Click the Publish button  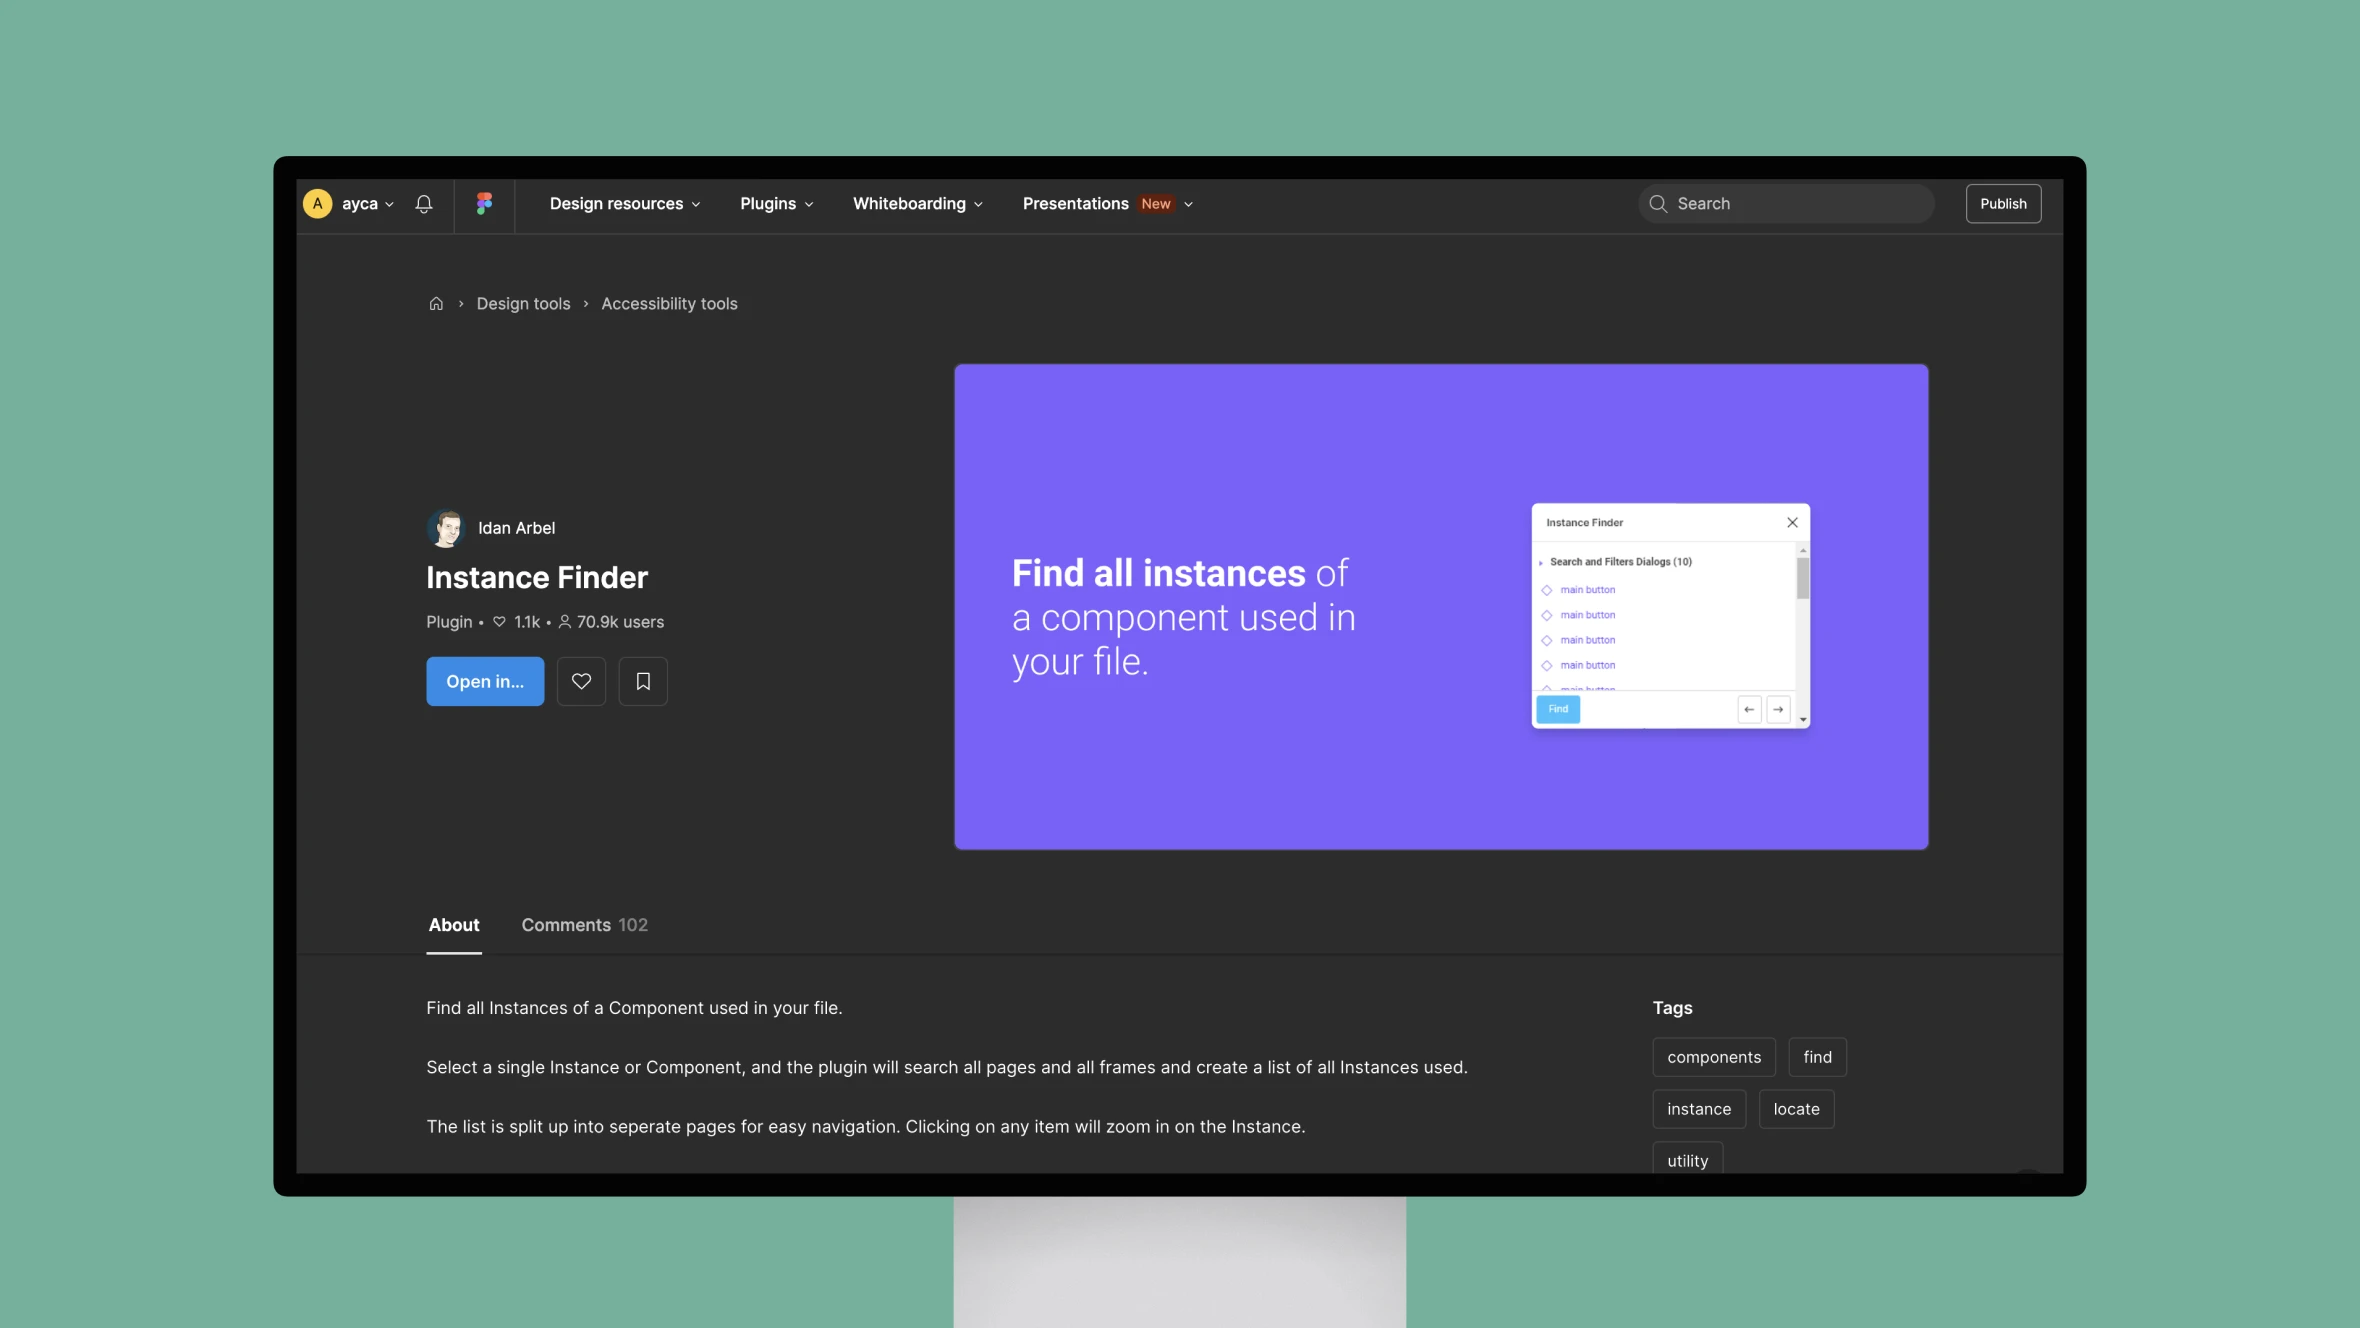point(2002,201)
